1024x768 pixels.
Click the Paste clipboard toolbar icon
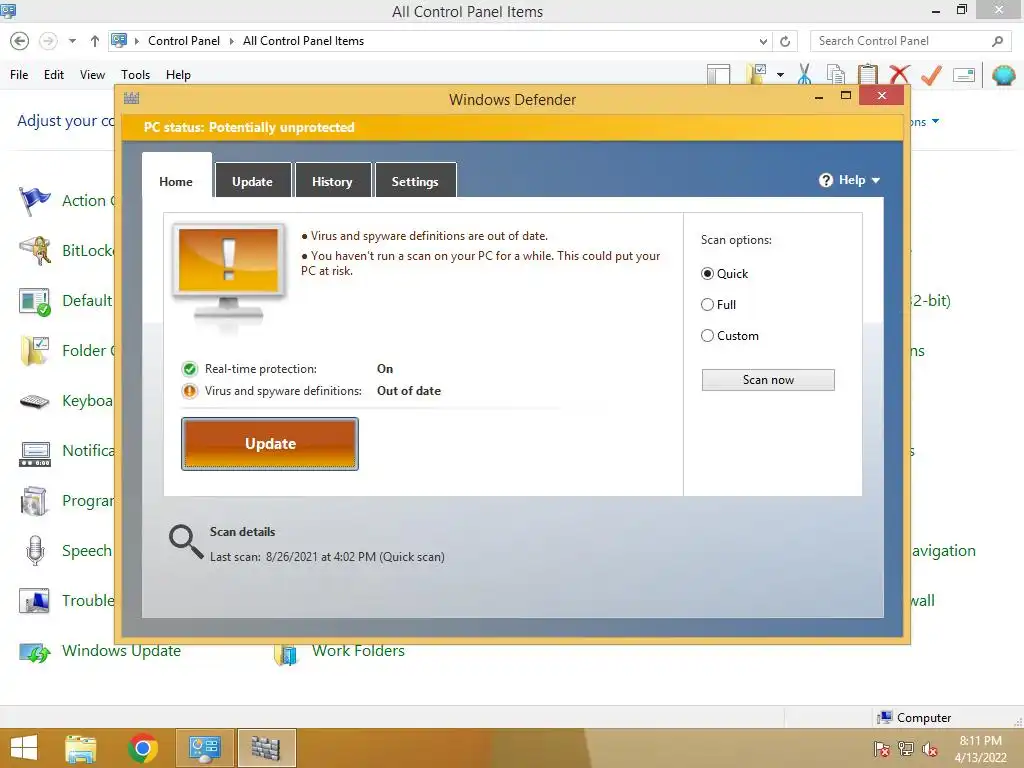[867, 74]
